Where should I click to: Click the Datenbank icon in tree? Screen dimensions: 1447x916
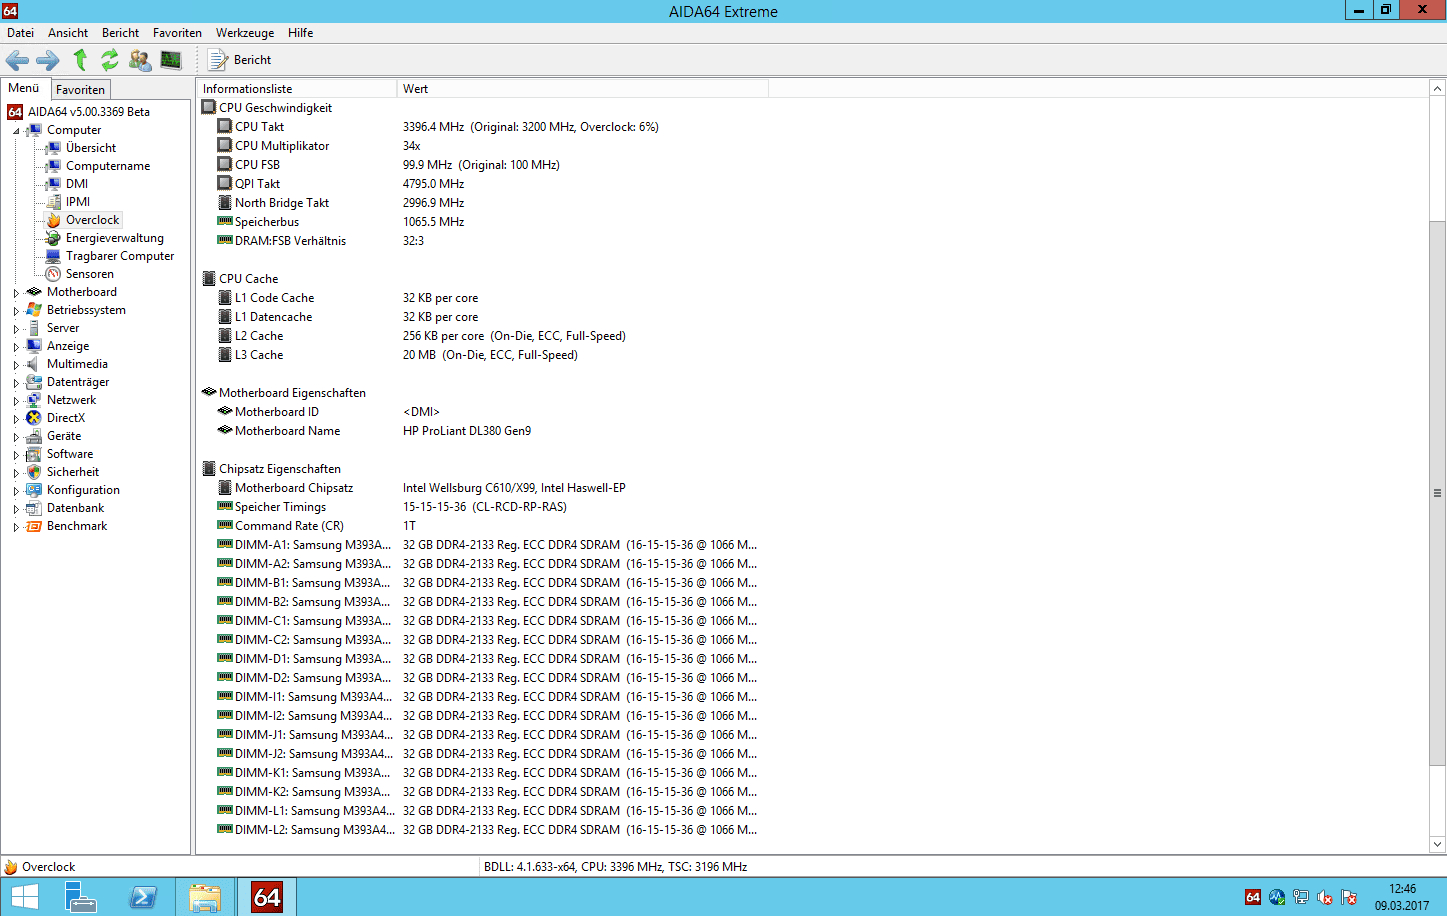(34, 508)
